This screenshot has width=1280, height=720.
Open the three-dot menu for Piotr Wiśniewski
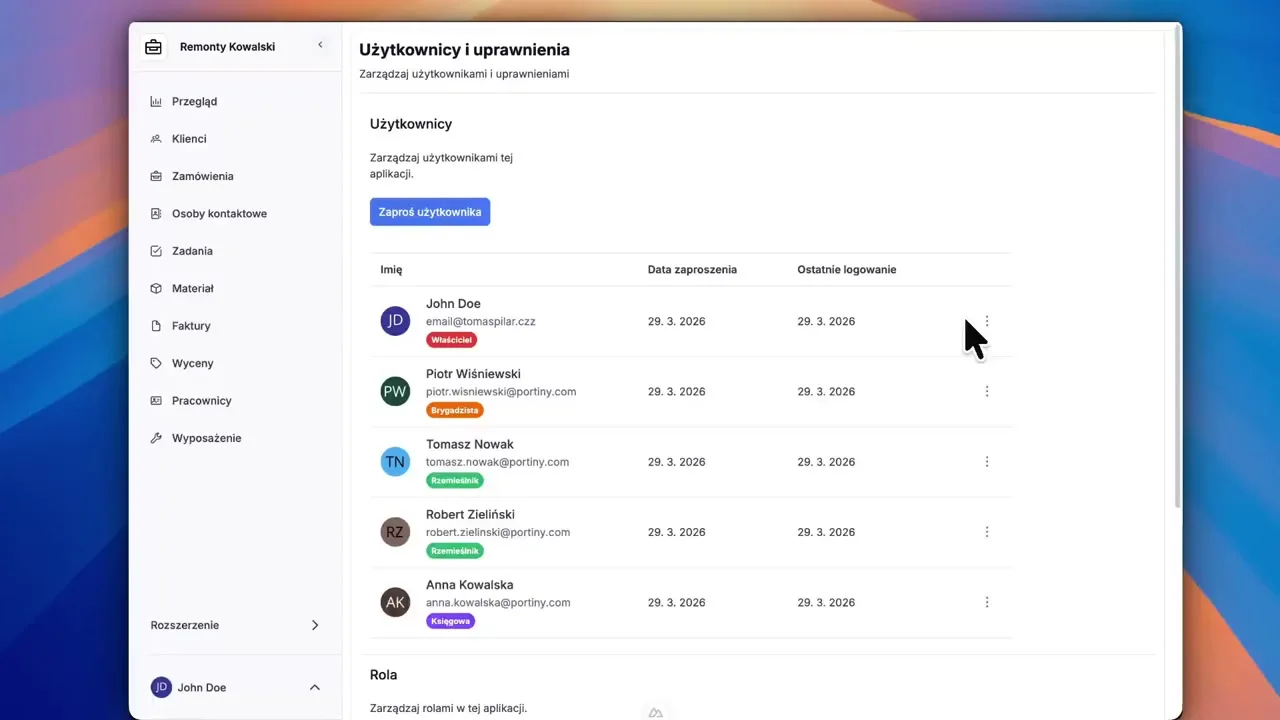(987, 391)
